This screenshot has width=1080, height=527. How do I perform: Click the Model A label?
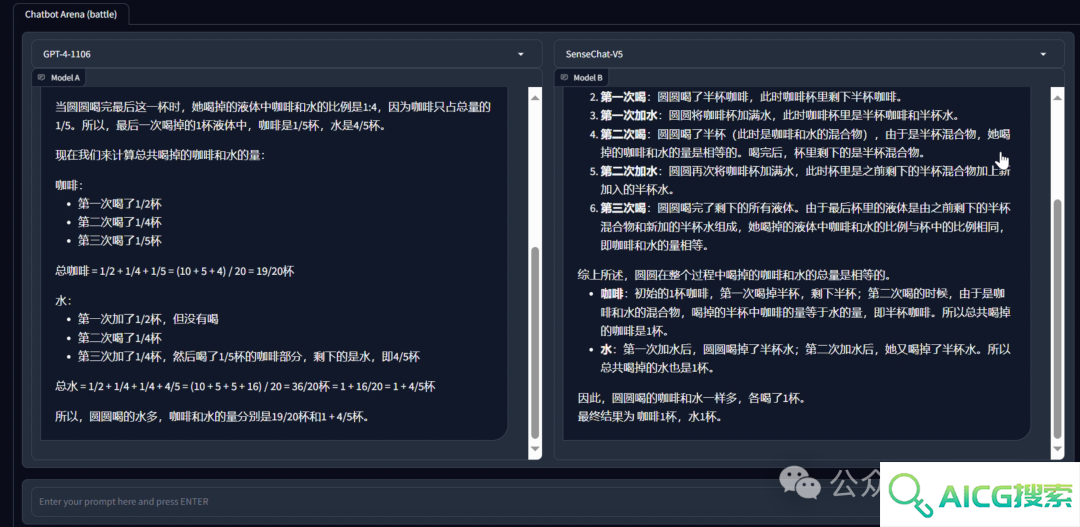(65, 78)
